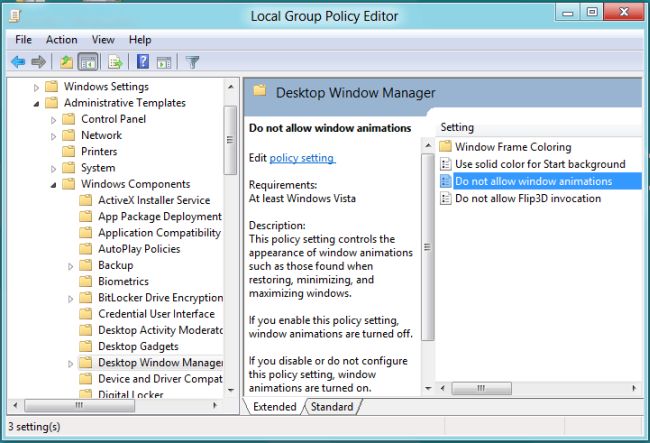Click Do not allow Flip3D policy icon

coord(446,199)
